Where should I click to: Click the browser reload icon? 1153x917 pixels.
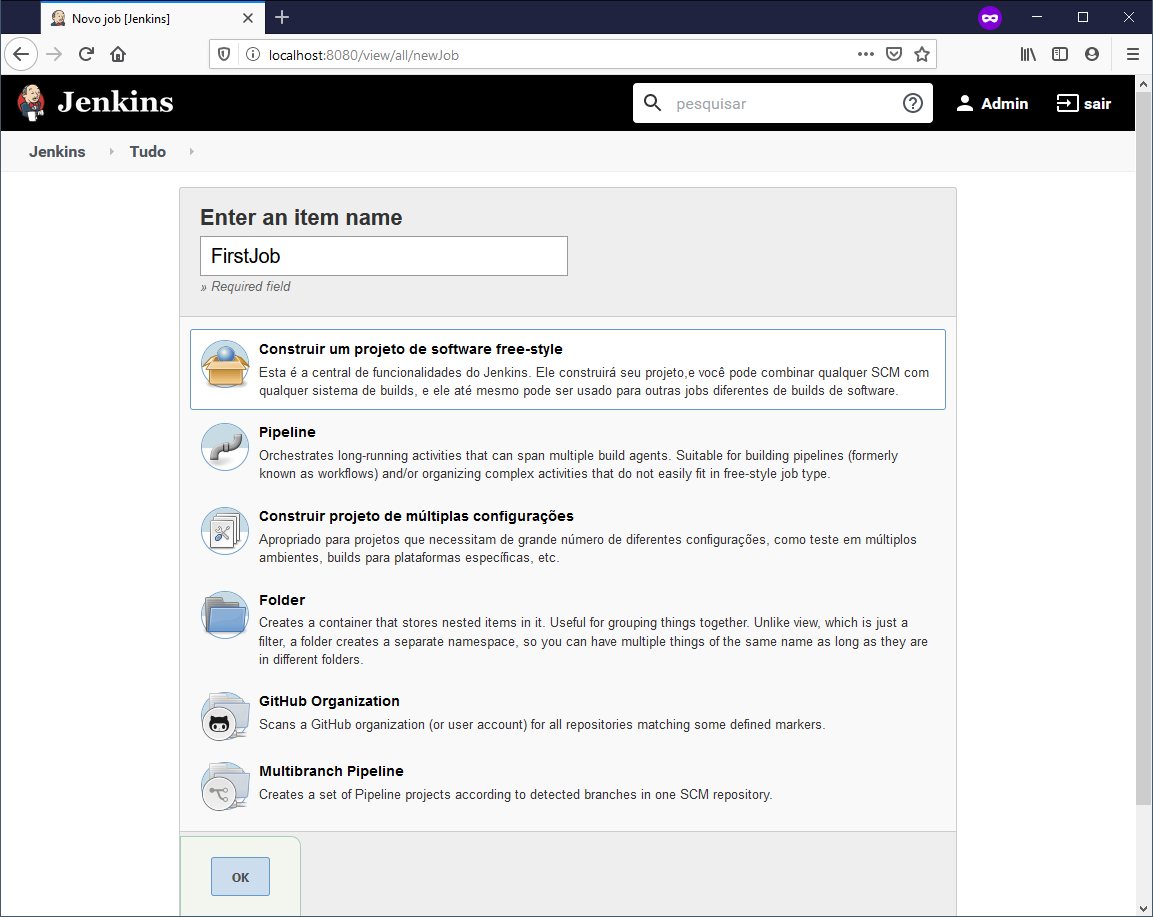[86, 54]
